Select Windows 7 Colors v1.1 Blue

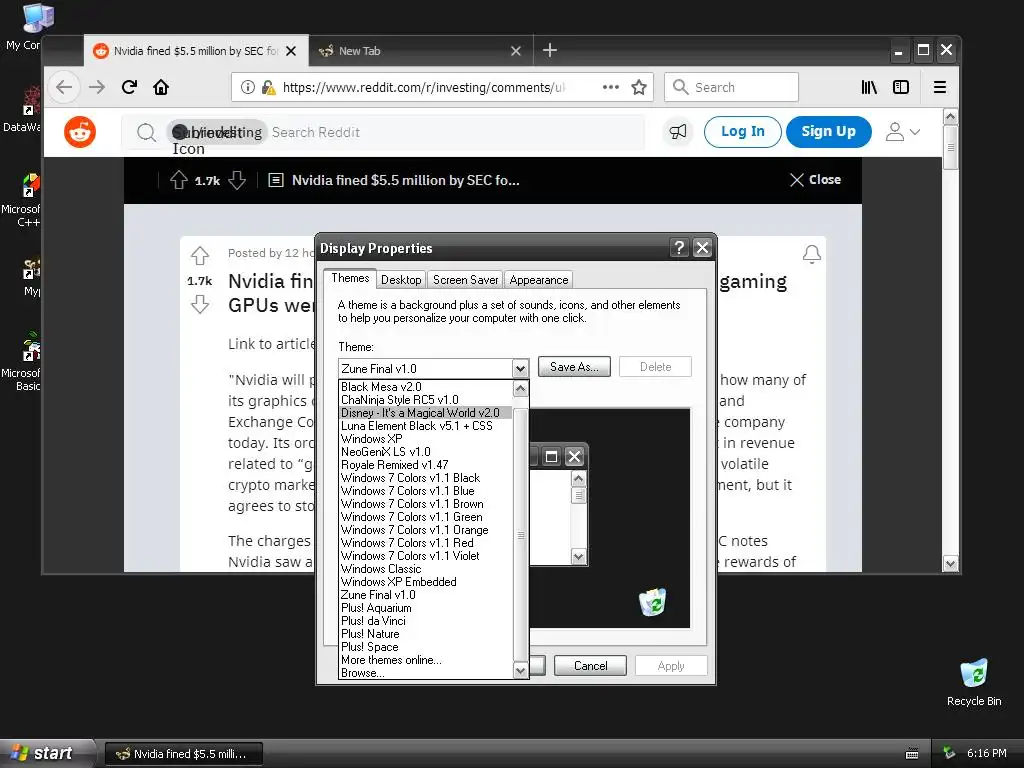pos(425,491)
